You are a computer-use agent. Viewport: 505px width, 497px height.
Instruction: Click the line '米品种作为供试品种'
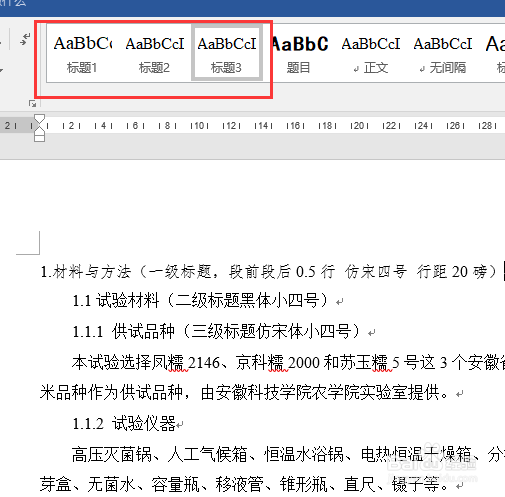pos(244,393)
